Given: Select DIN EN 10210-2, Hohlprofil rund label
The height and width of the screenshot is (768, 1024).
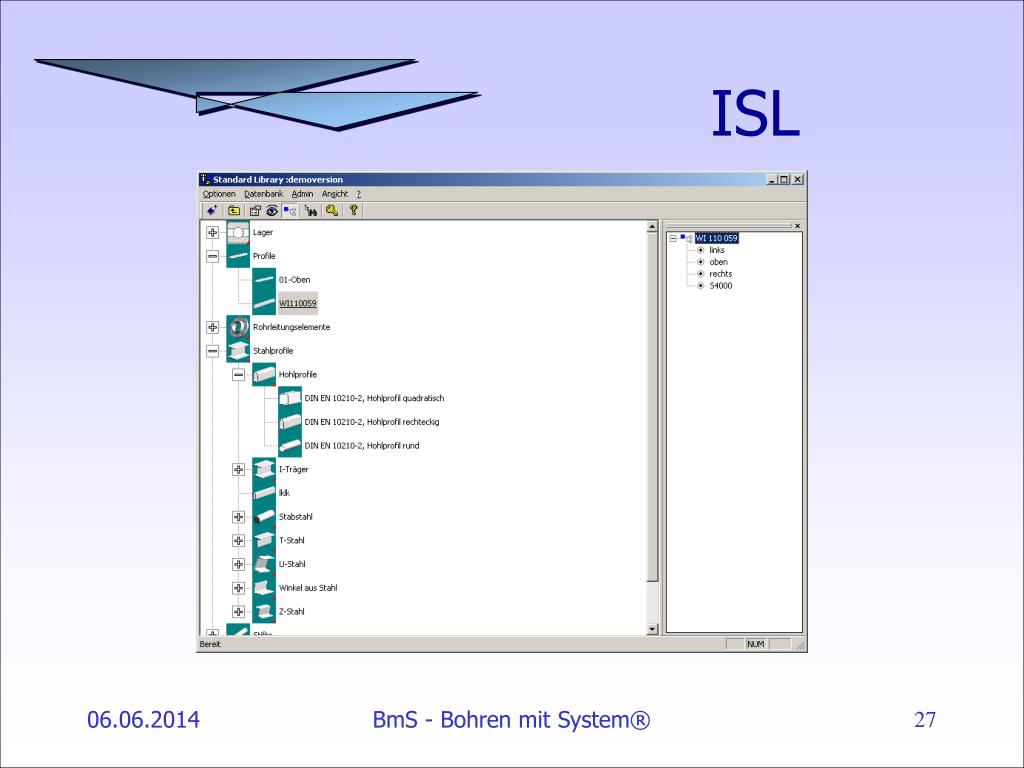Looking at the screenshot, I should click(x=362, y=445).
